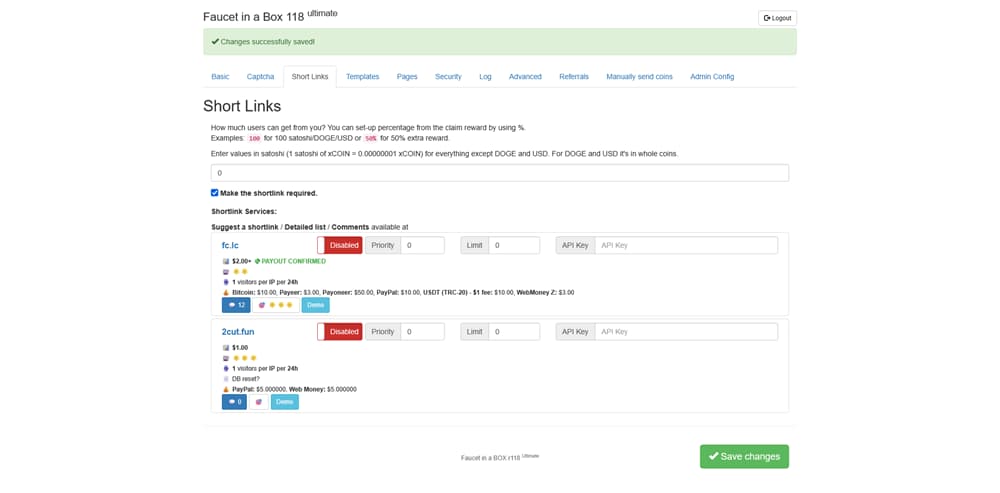Open Manually send coins tab
Screen dimensions: 1000x493
pyautogui.click(x=639, y=77)
